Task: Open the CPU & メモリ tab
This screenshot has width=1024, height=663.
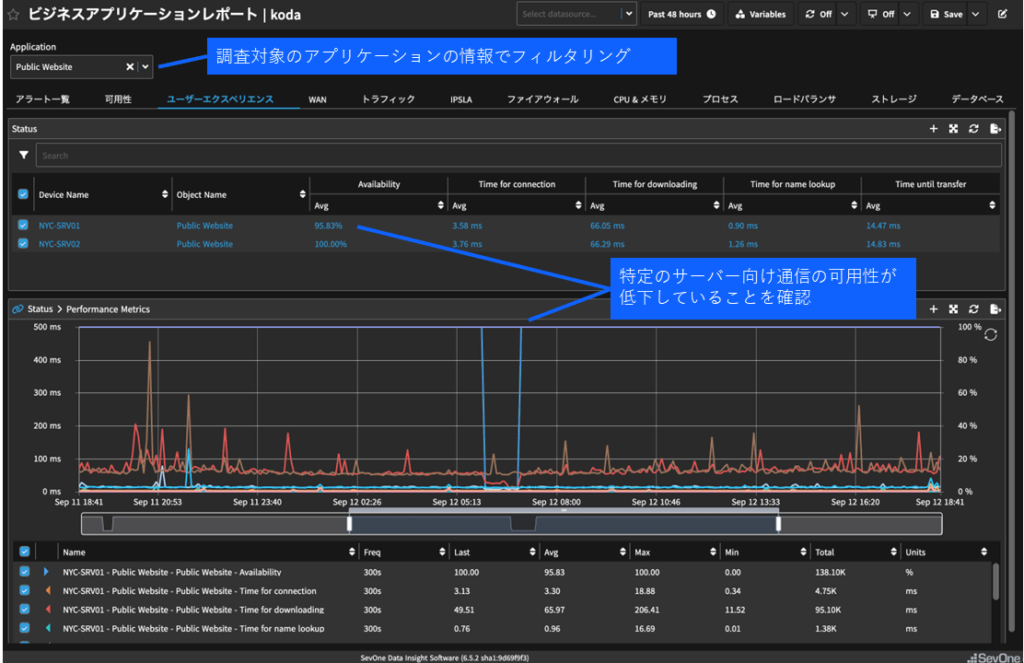Action: pos(640,100)
